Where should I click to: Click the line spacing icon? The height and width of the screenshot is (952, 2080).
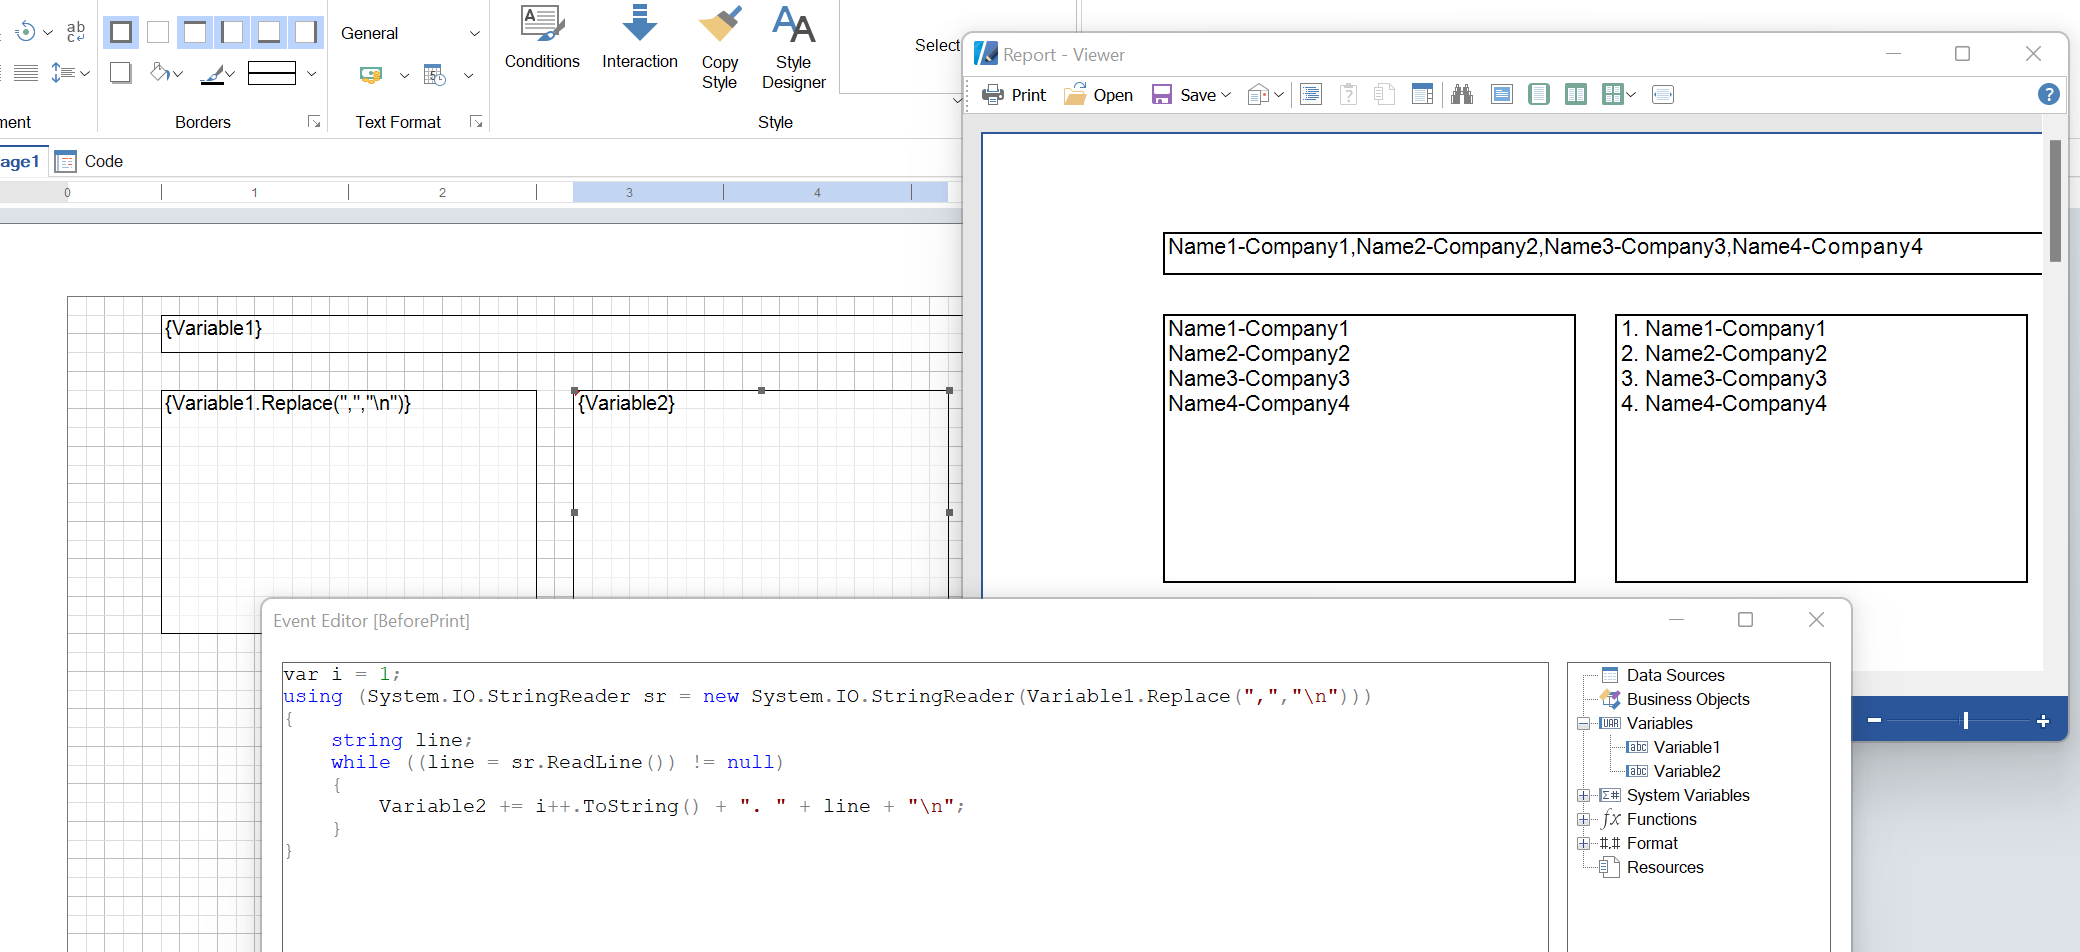coord(63,73)
